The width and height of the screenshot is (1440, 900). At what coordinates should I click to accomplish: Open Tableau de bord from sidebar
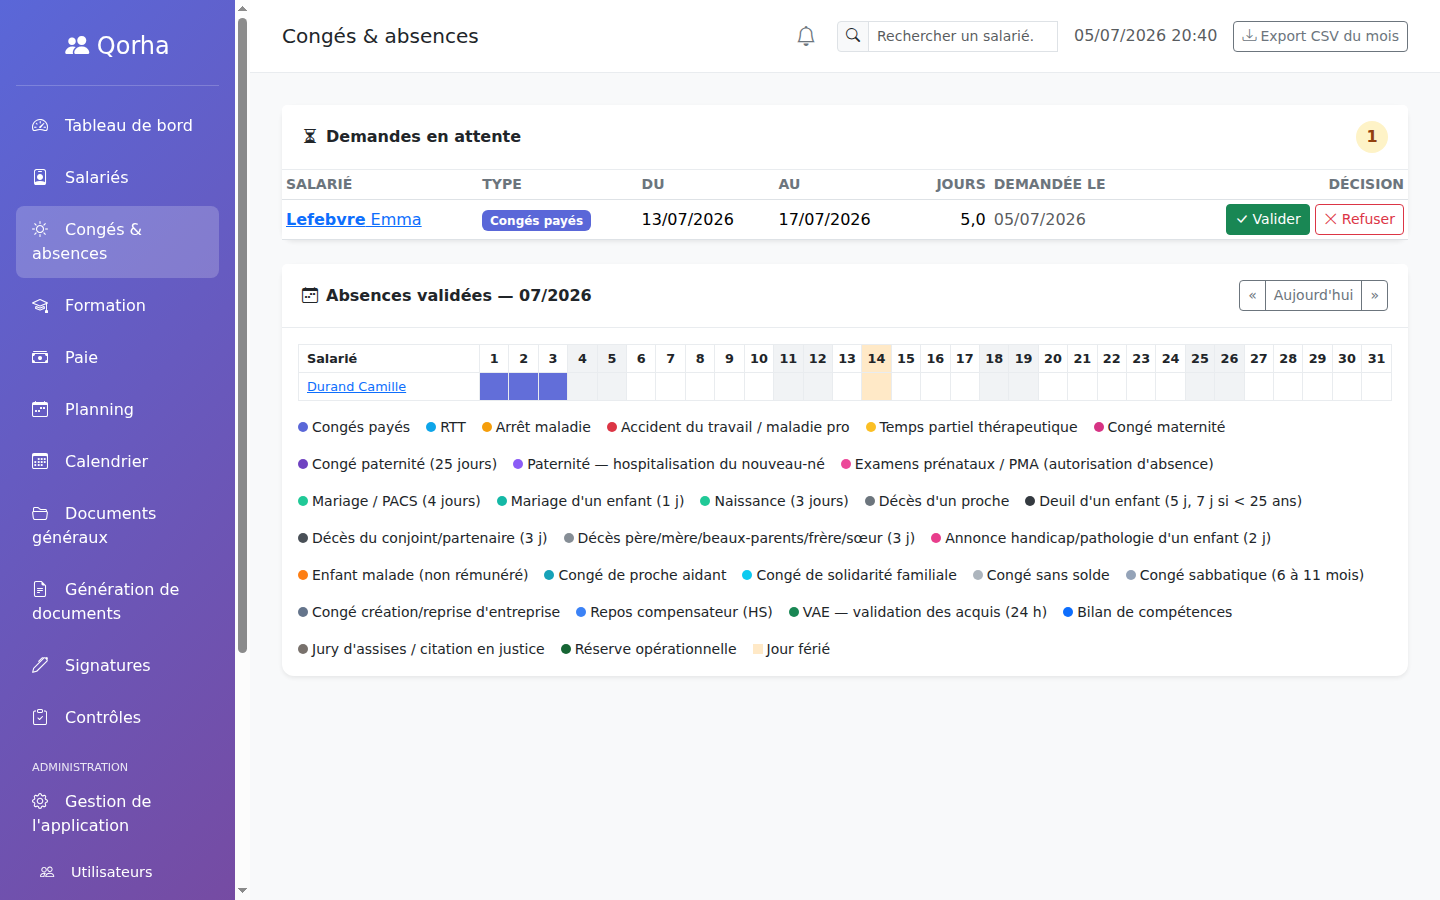(117, 126)
